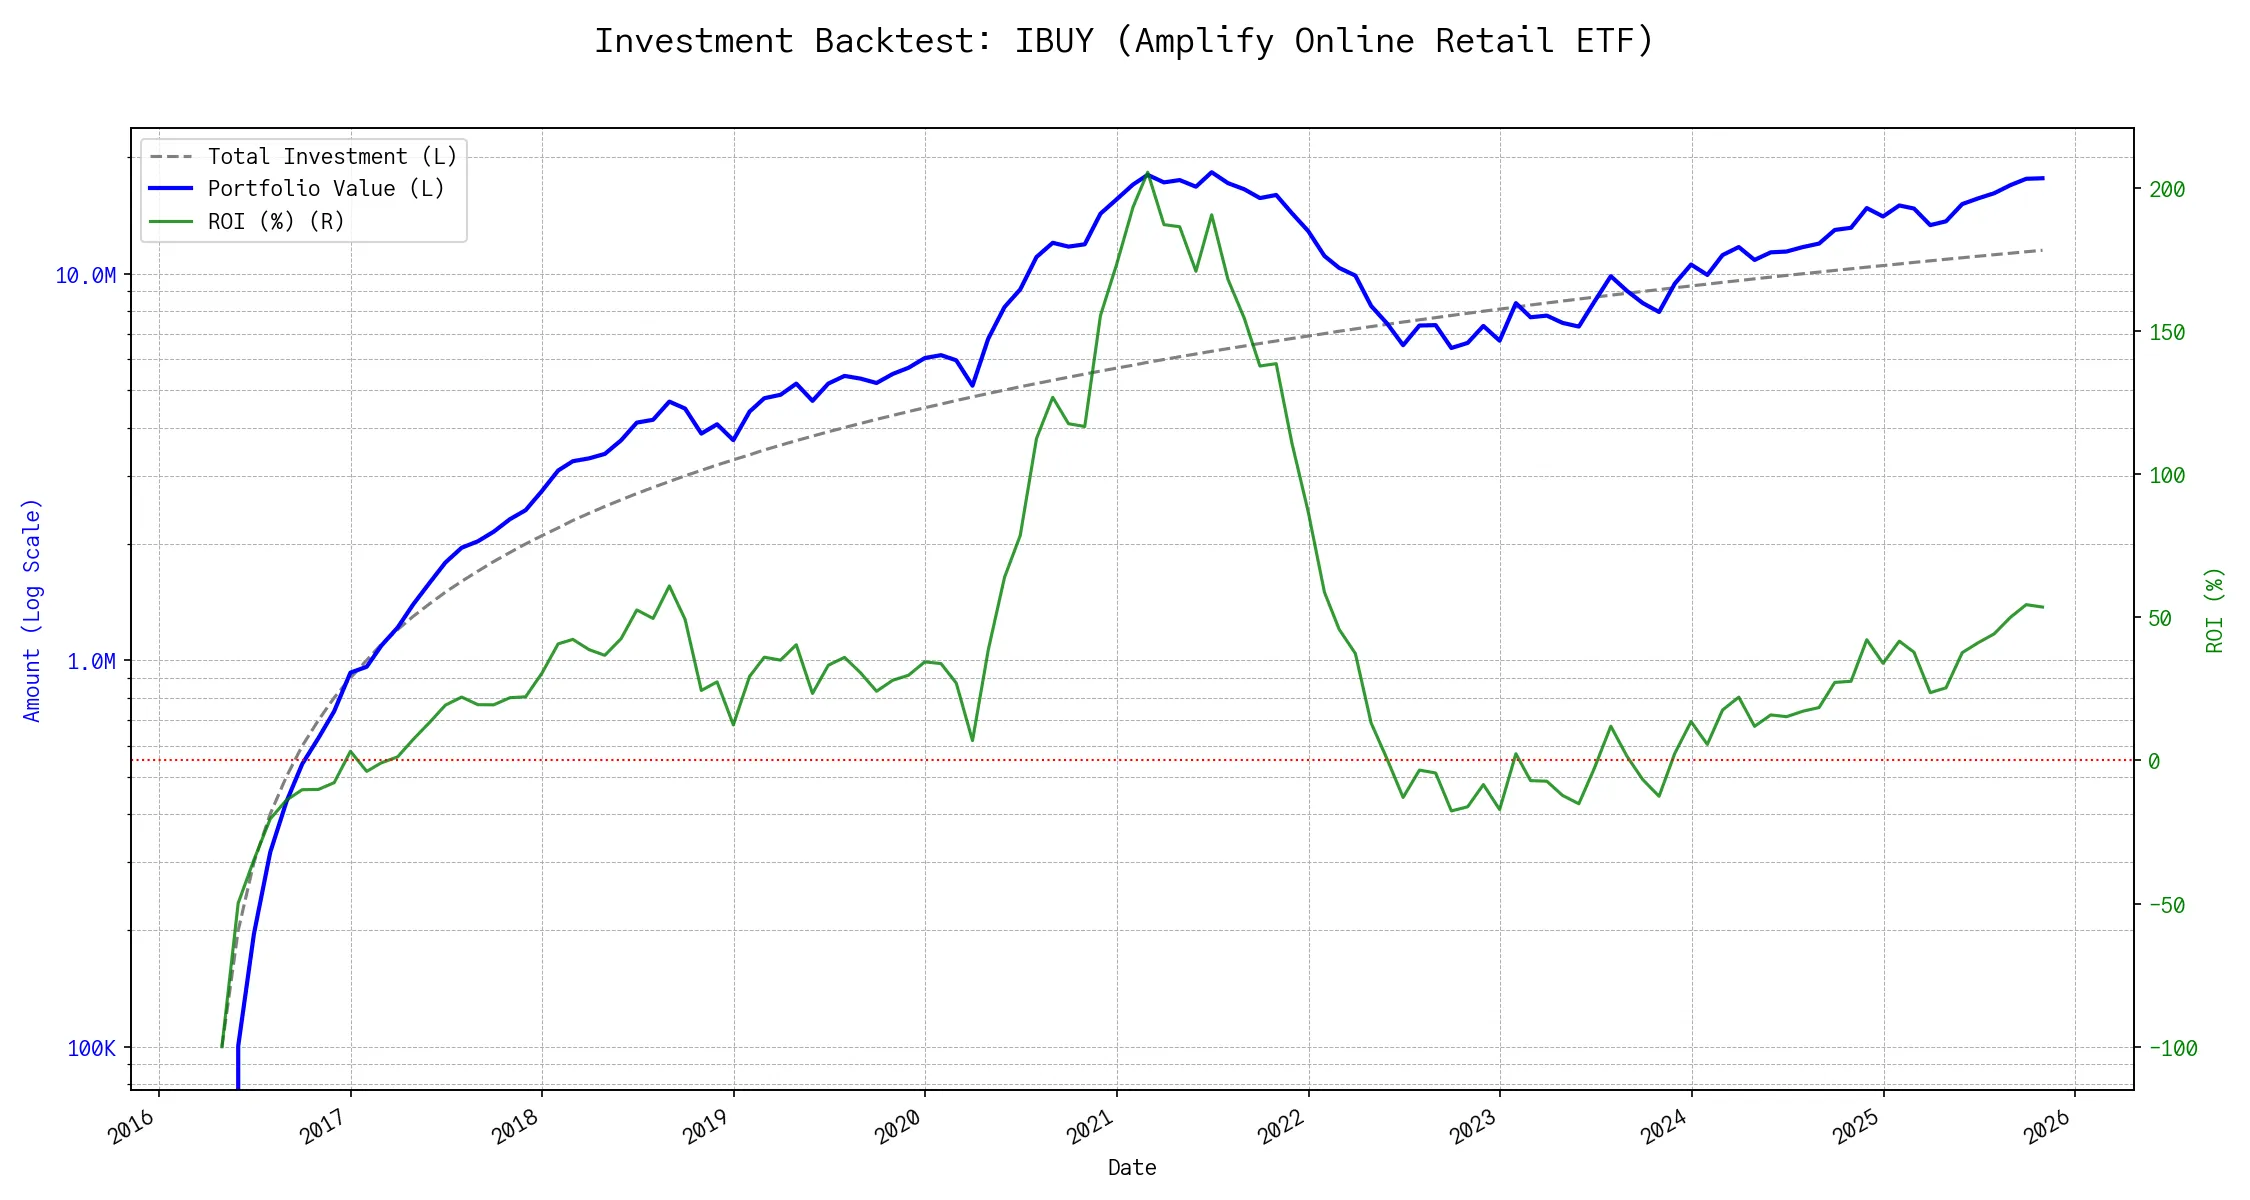Image resolution: width=2250 pixels, height=1200 pixels.
Task: Click the 2021 date axis label
Action: (1090, 1127)
